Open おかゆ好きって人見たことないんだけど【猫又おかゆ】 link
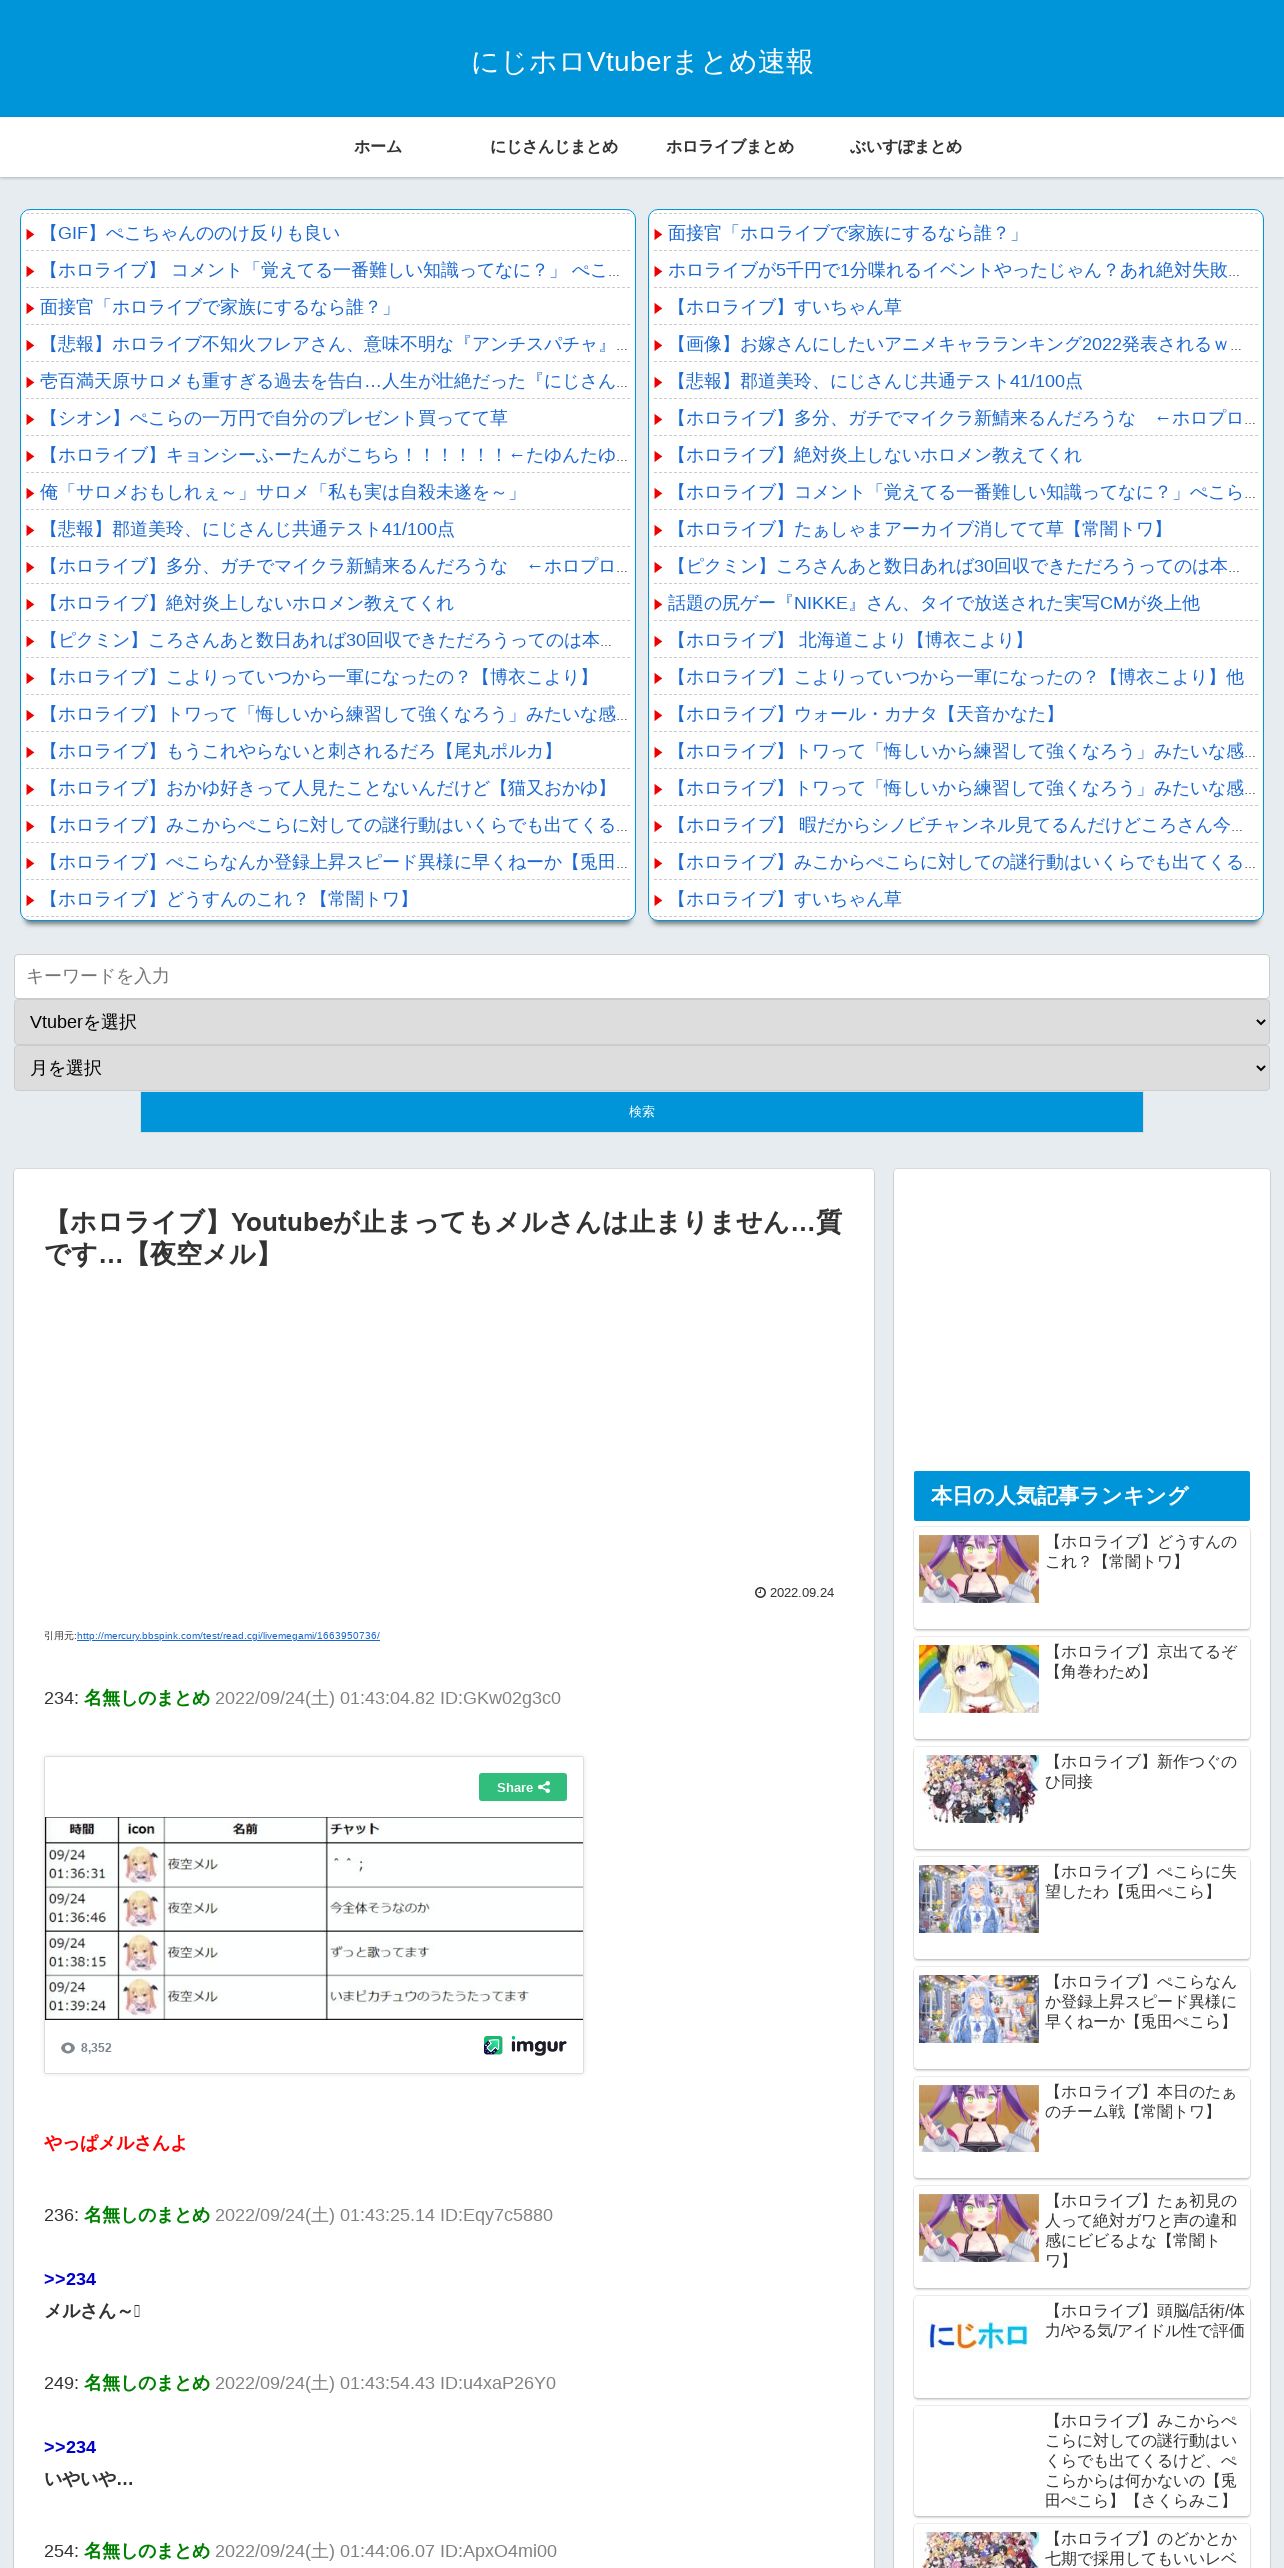 point(328,788)
